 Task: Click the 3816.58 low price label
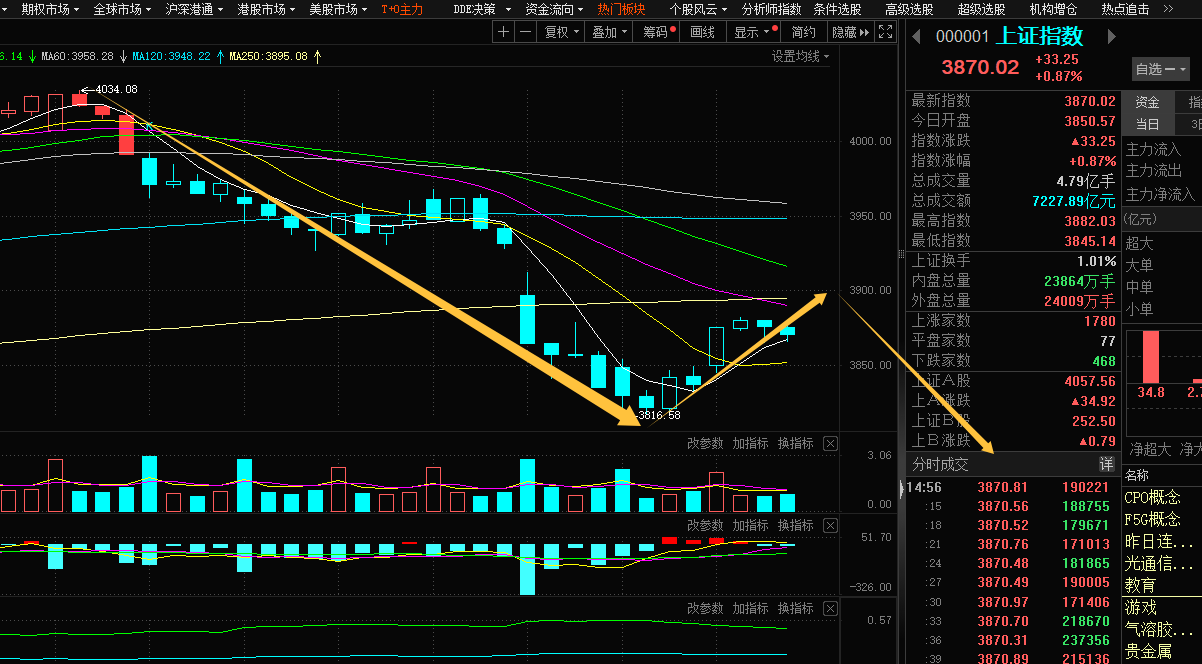click(660, 415)
